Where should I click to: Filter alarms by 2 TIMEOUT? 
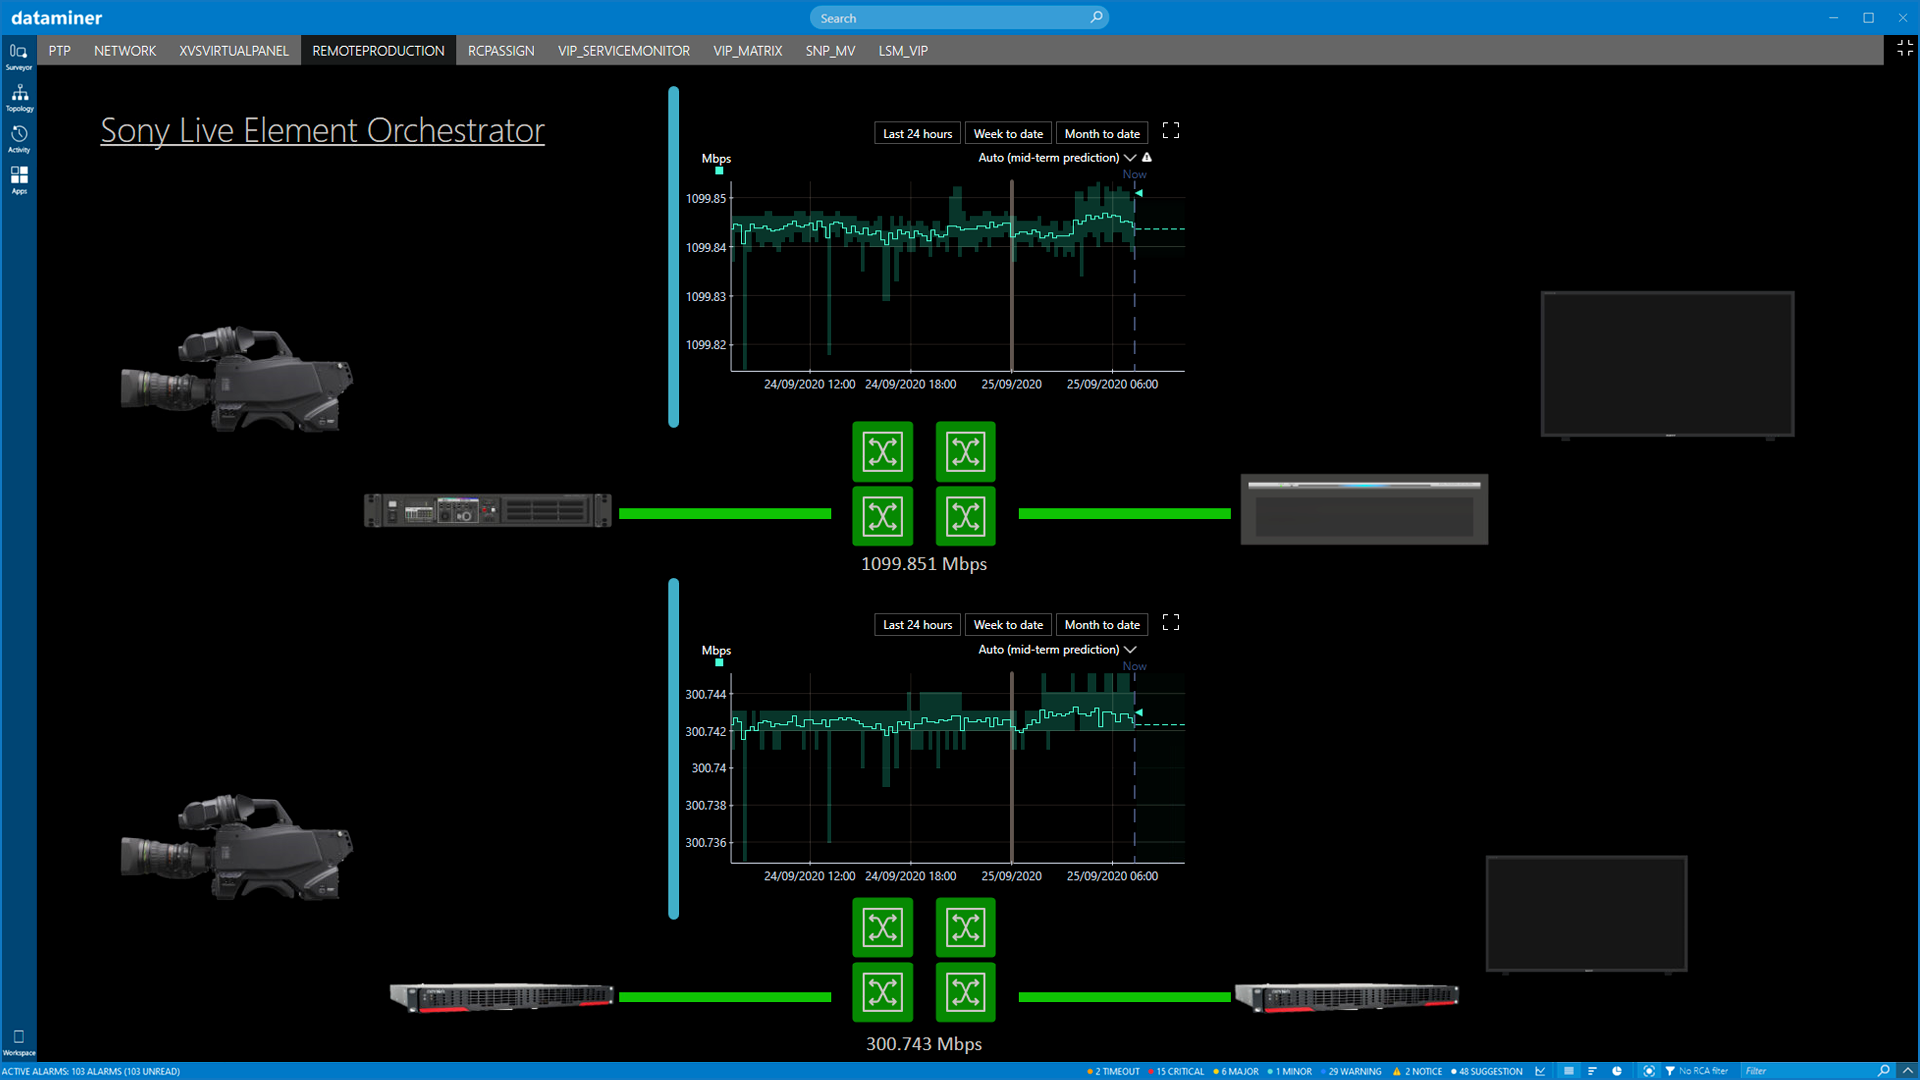1113,1071
